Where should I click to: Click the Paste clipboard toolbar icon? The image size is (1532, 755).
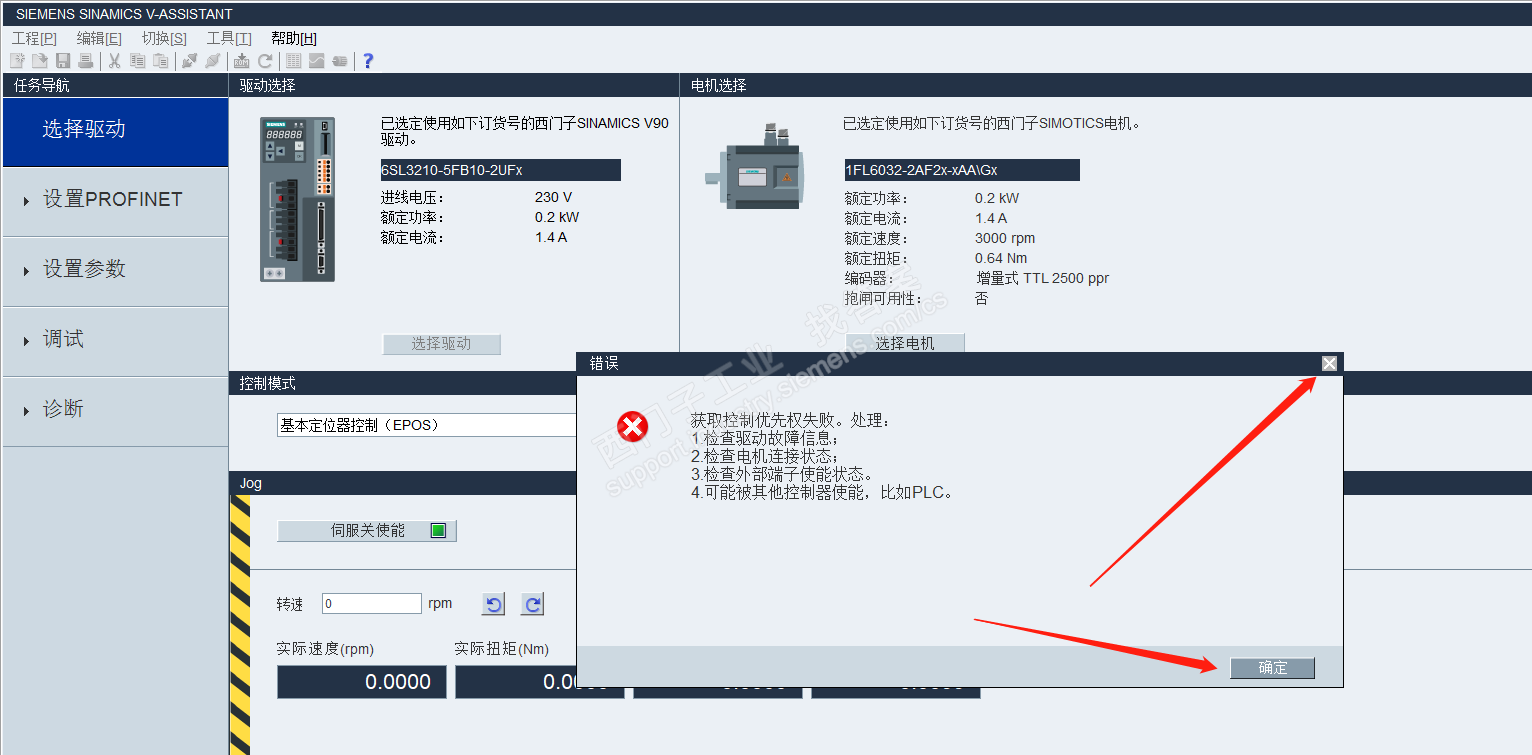coord(160,61)
